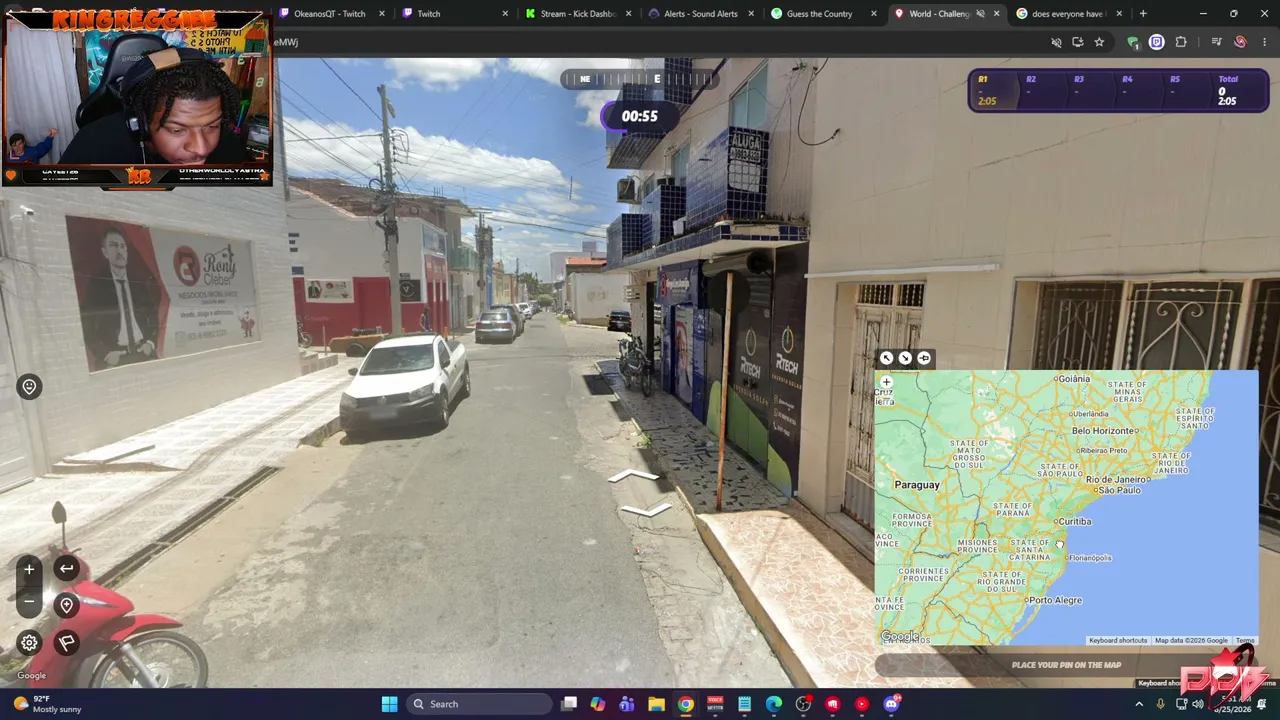Open Google Chrome from the taskbar
This screenshot has height=720, width=1280.
pos(686,704)
